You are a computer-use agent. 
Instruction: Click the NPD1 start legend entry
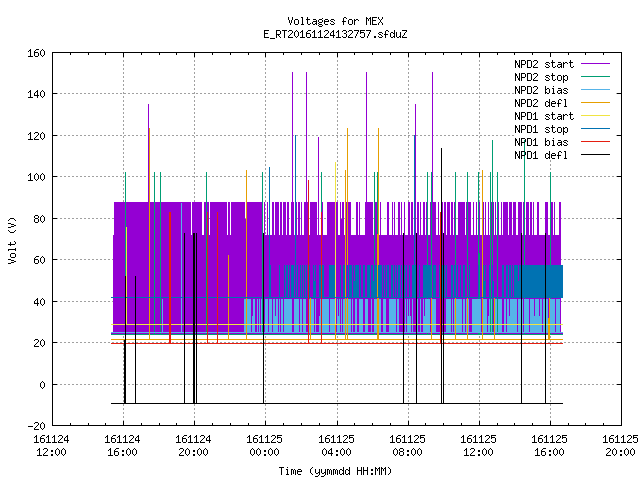(x=562, y=116)
